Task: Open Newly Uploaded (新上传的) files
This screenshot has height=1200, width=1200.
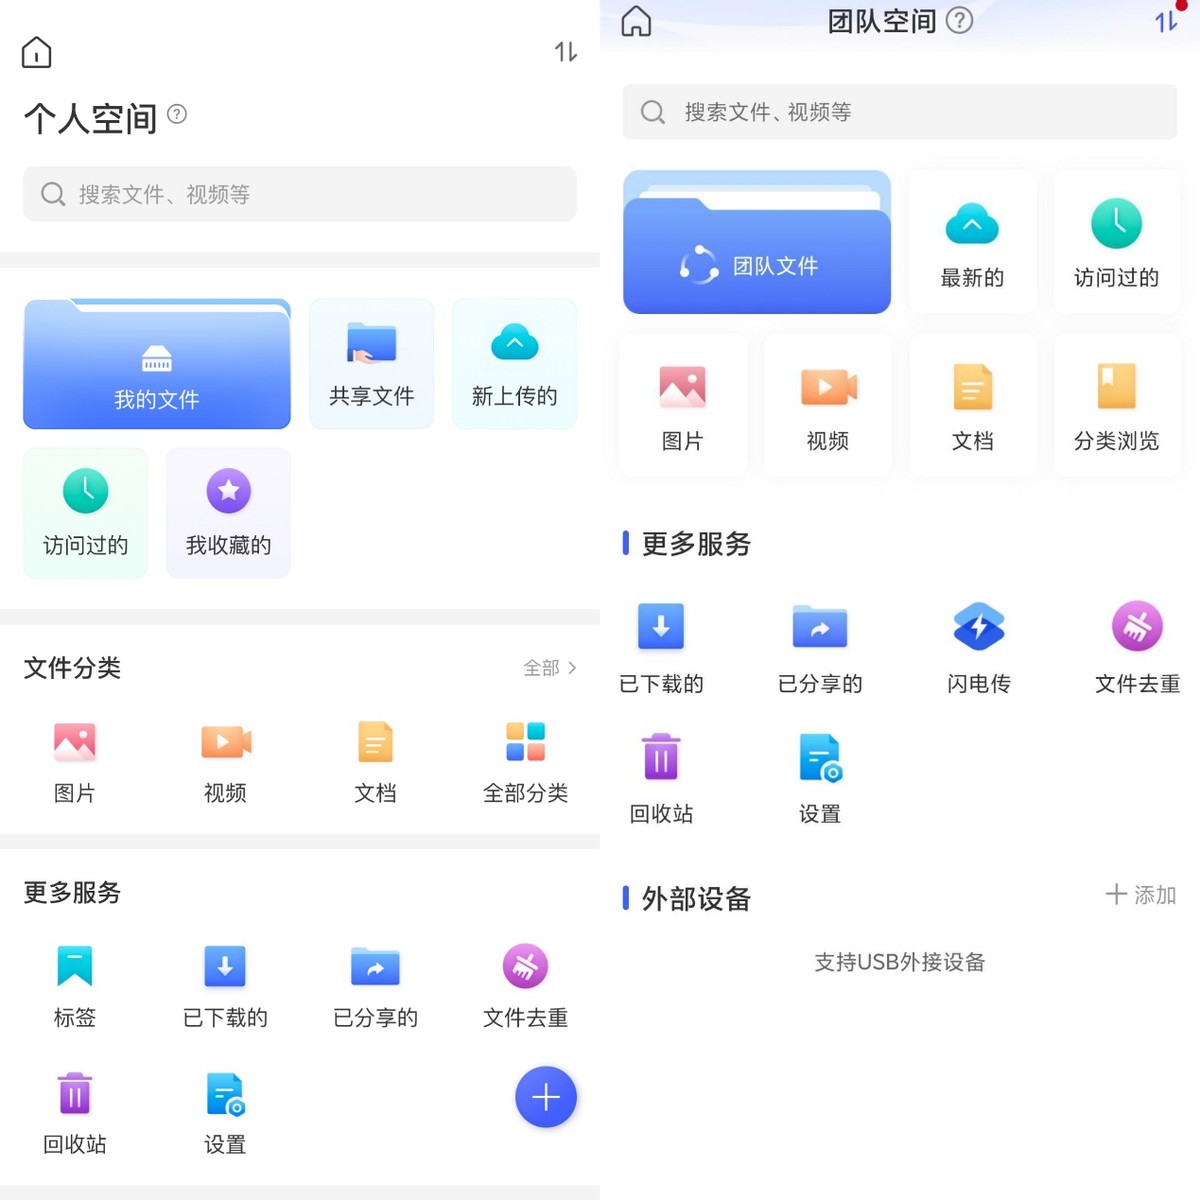Action: point(514,362)
